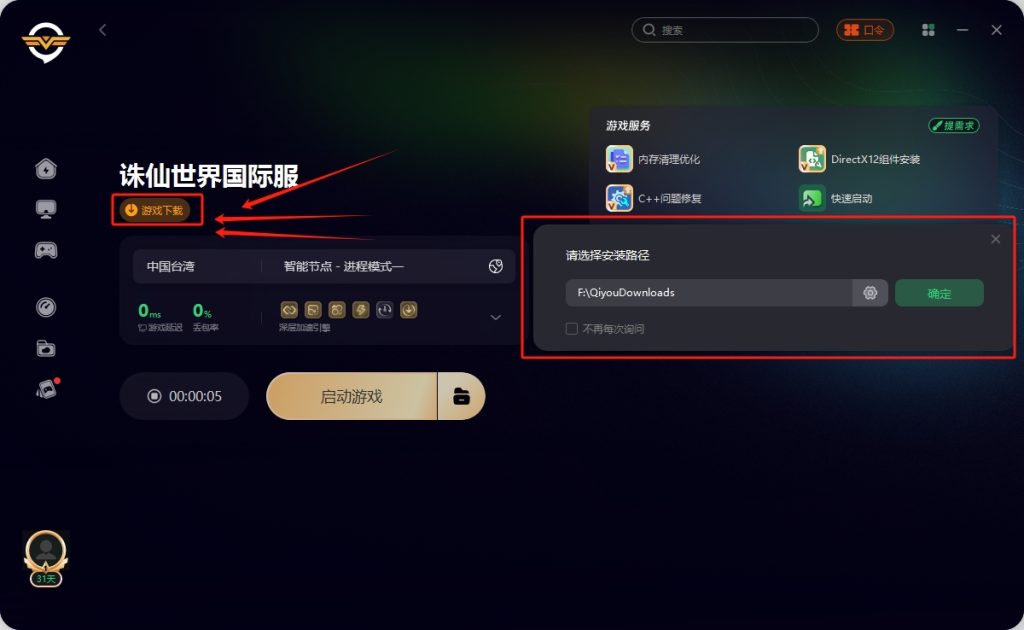
Task: Launch 内存清理优化 service
Action: tap(652, 159)
